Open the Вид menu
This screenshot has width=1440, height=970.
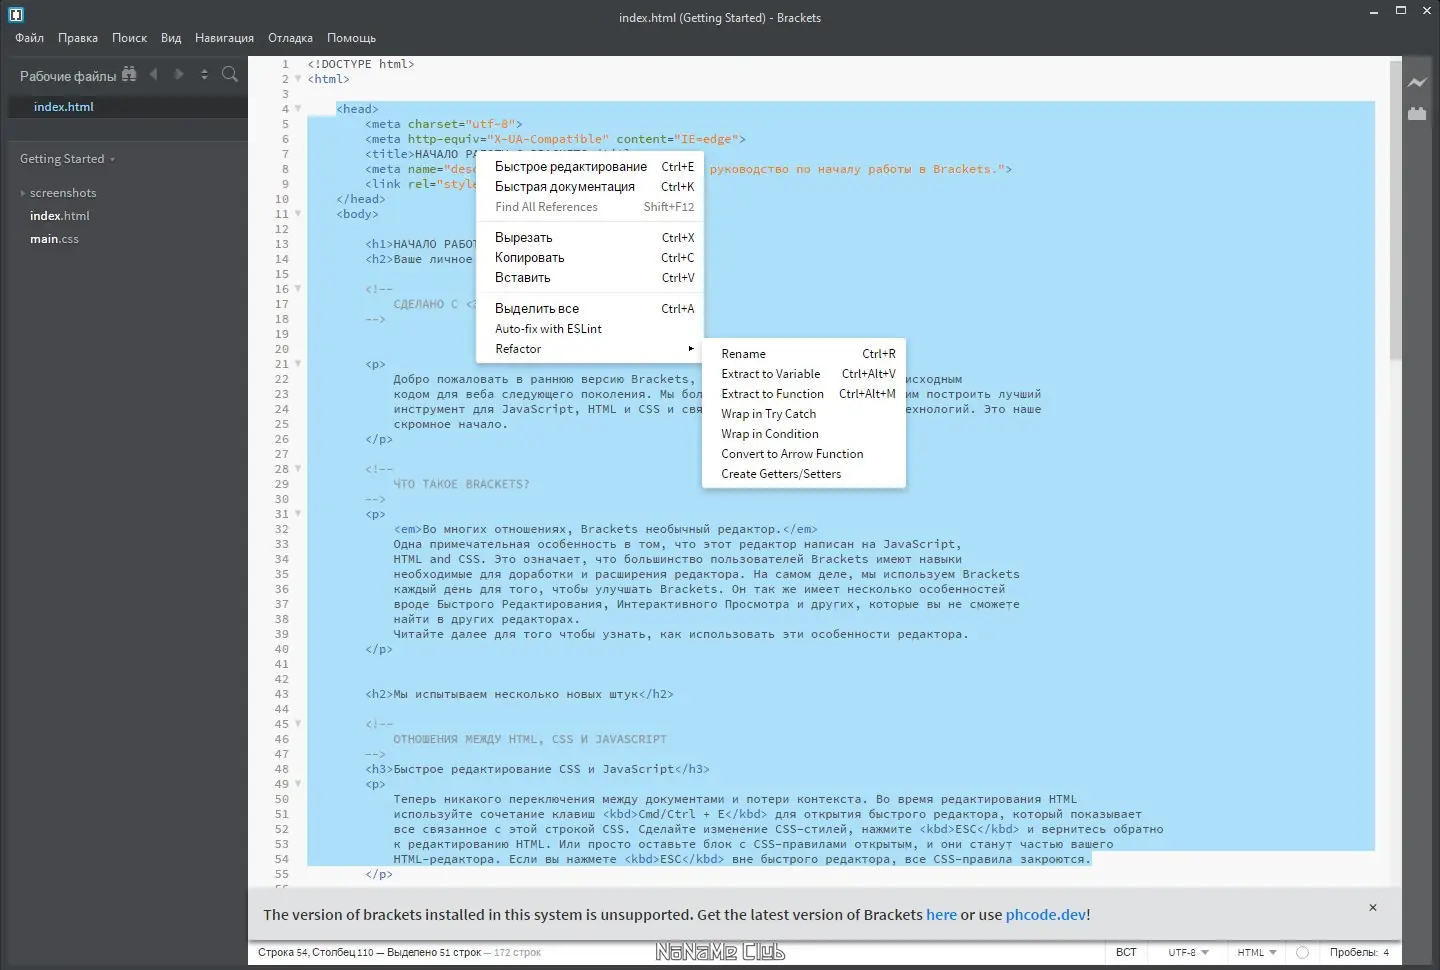pos(171,38)
